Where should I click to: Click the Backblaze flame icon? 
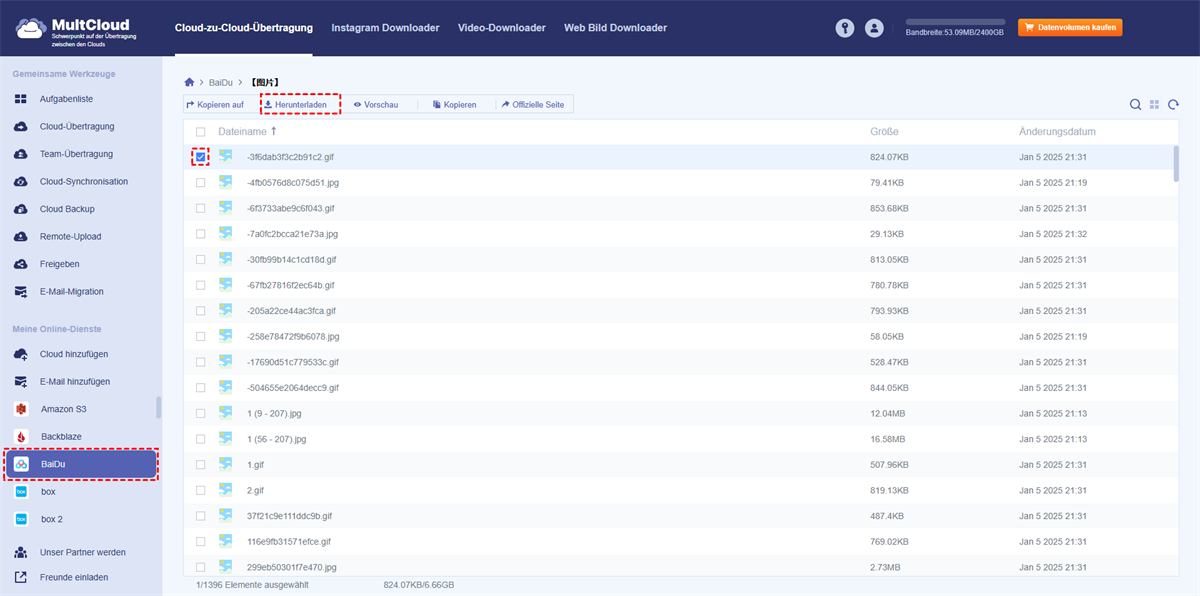pos(21,437)
